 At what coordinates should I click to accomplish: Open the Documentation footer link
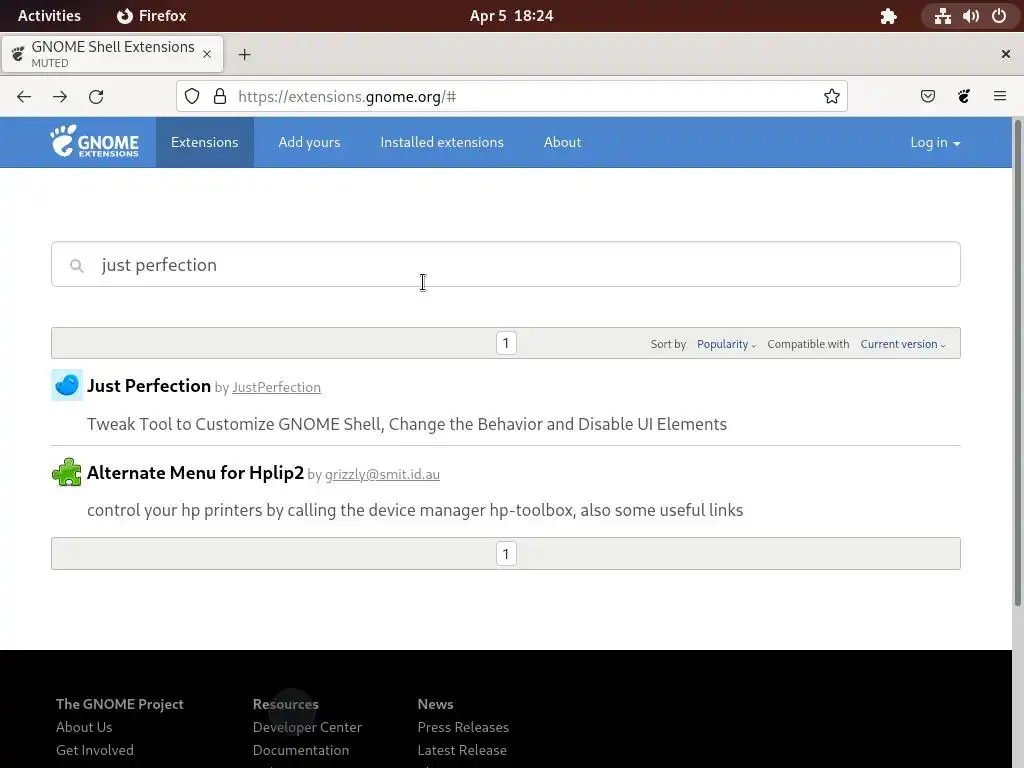(301, 750)
